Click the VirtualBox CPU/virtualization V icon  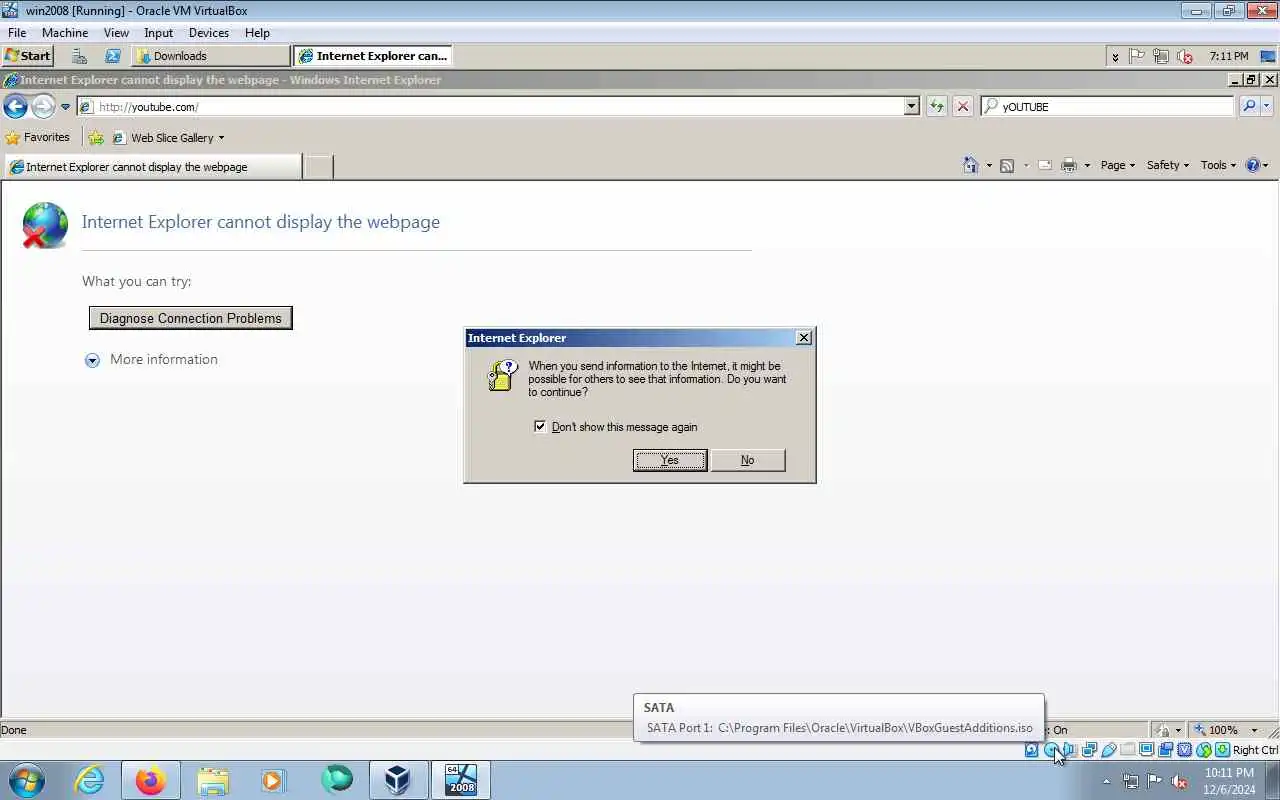pos(1184,750)
